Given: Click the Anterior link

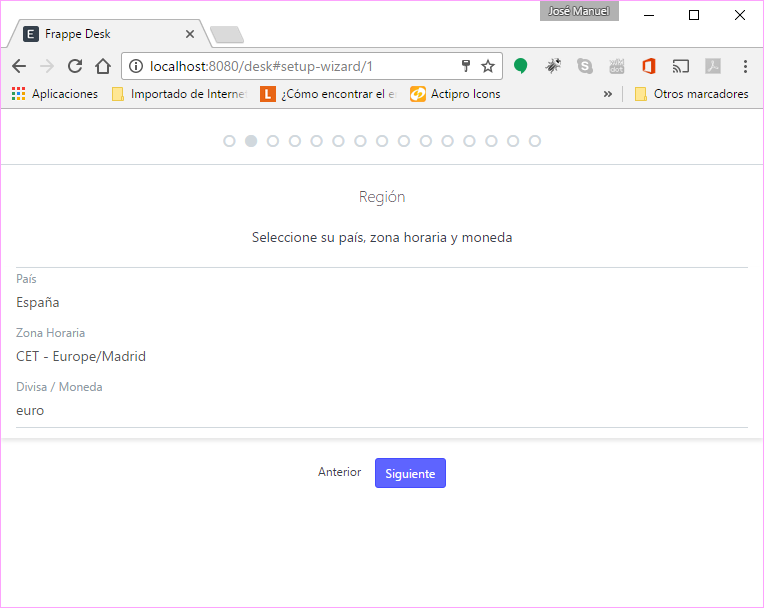Looking at the screenshot, I should click(x=339, y=472).
